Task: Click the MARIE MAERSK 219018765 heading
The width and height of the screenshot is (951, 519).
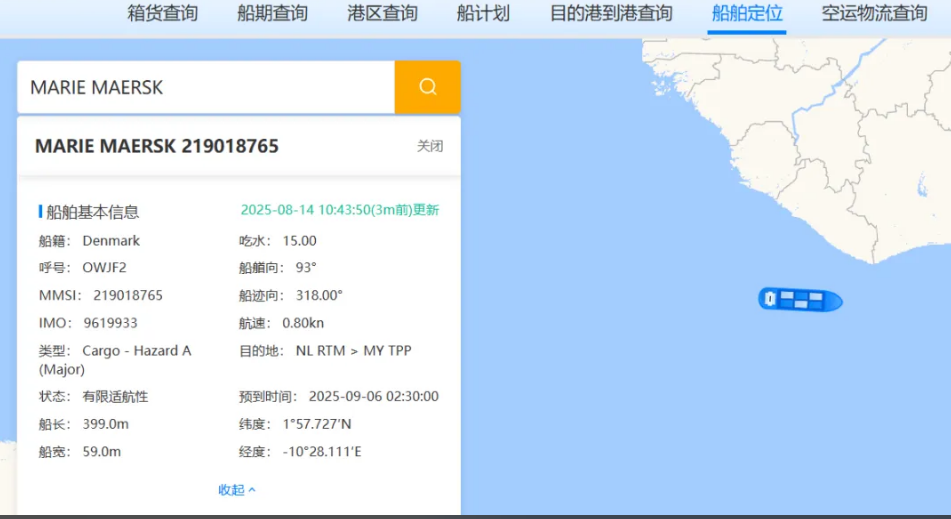Action: pos(156,146)
